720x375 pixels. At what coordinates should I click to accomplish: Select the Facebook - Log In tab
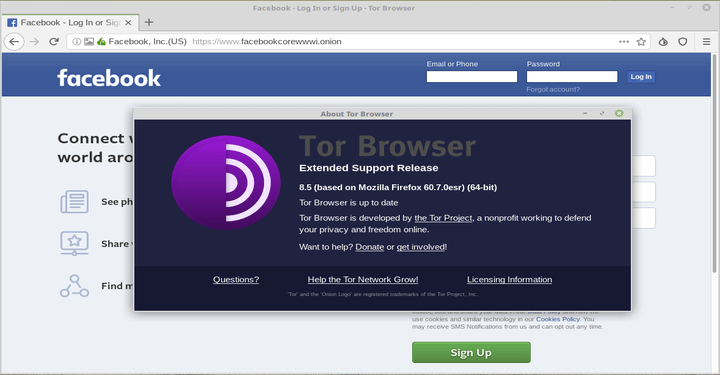[x=70, y=22]
